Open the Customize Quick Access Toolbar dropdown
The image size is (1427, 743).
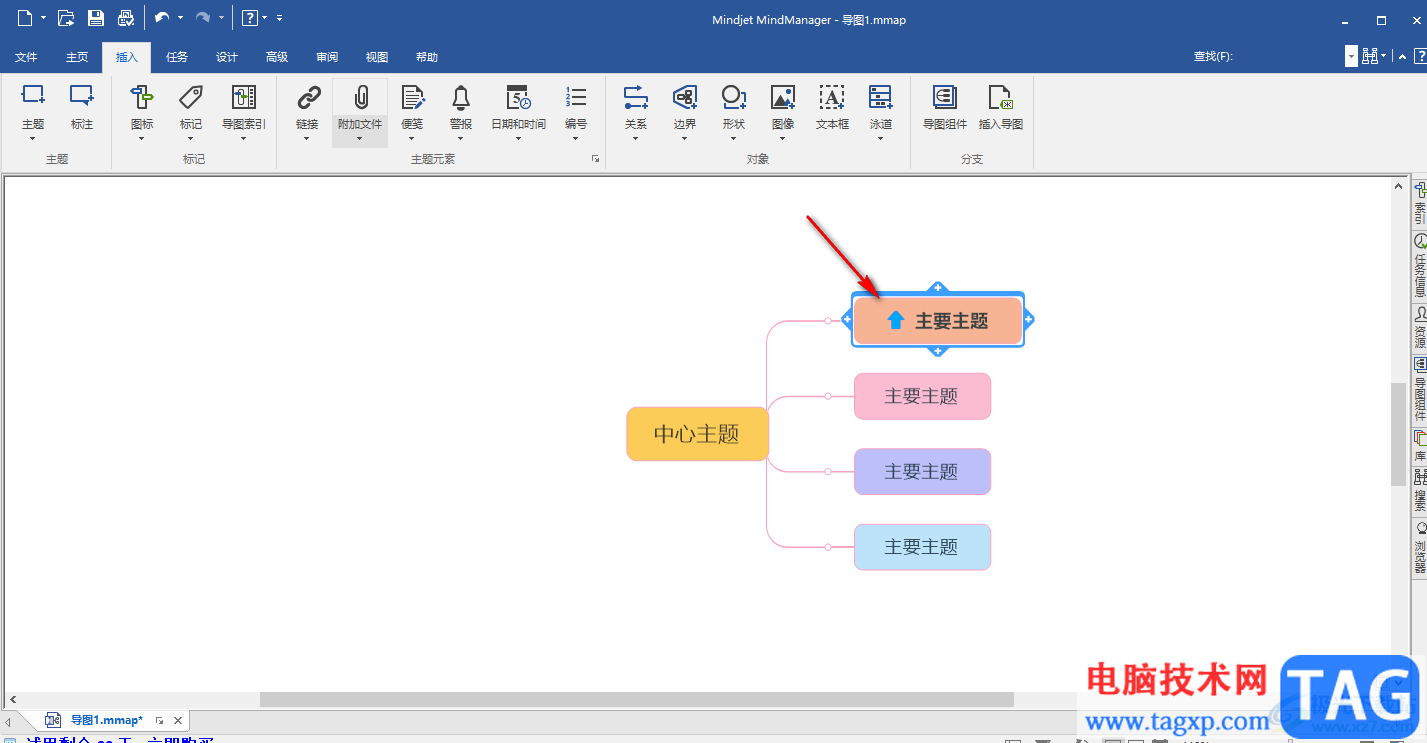point(279,18)
